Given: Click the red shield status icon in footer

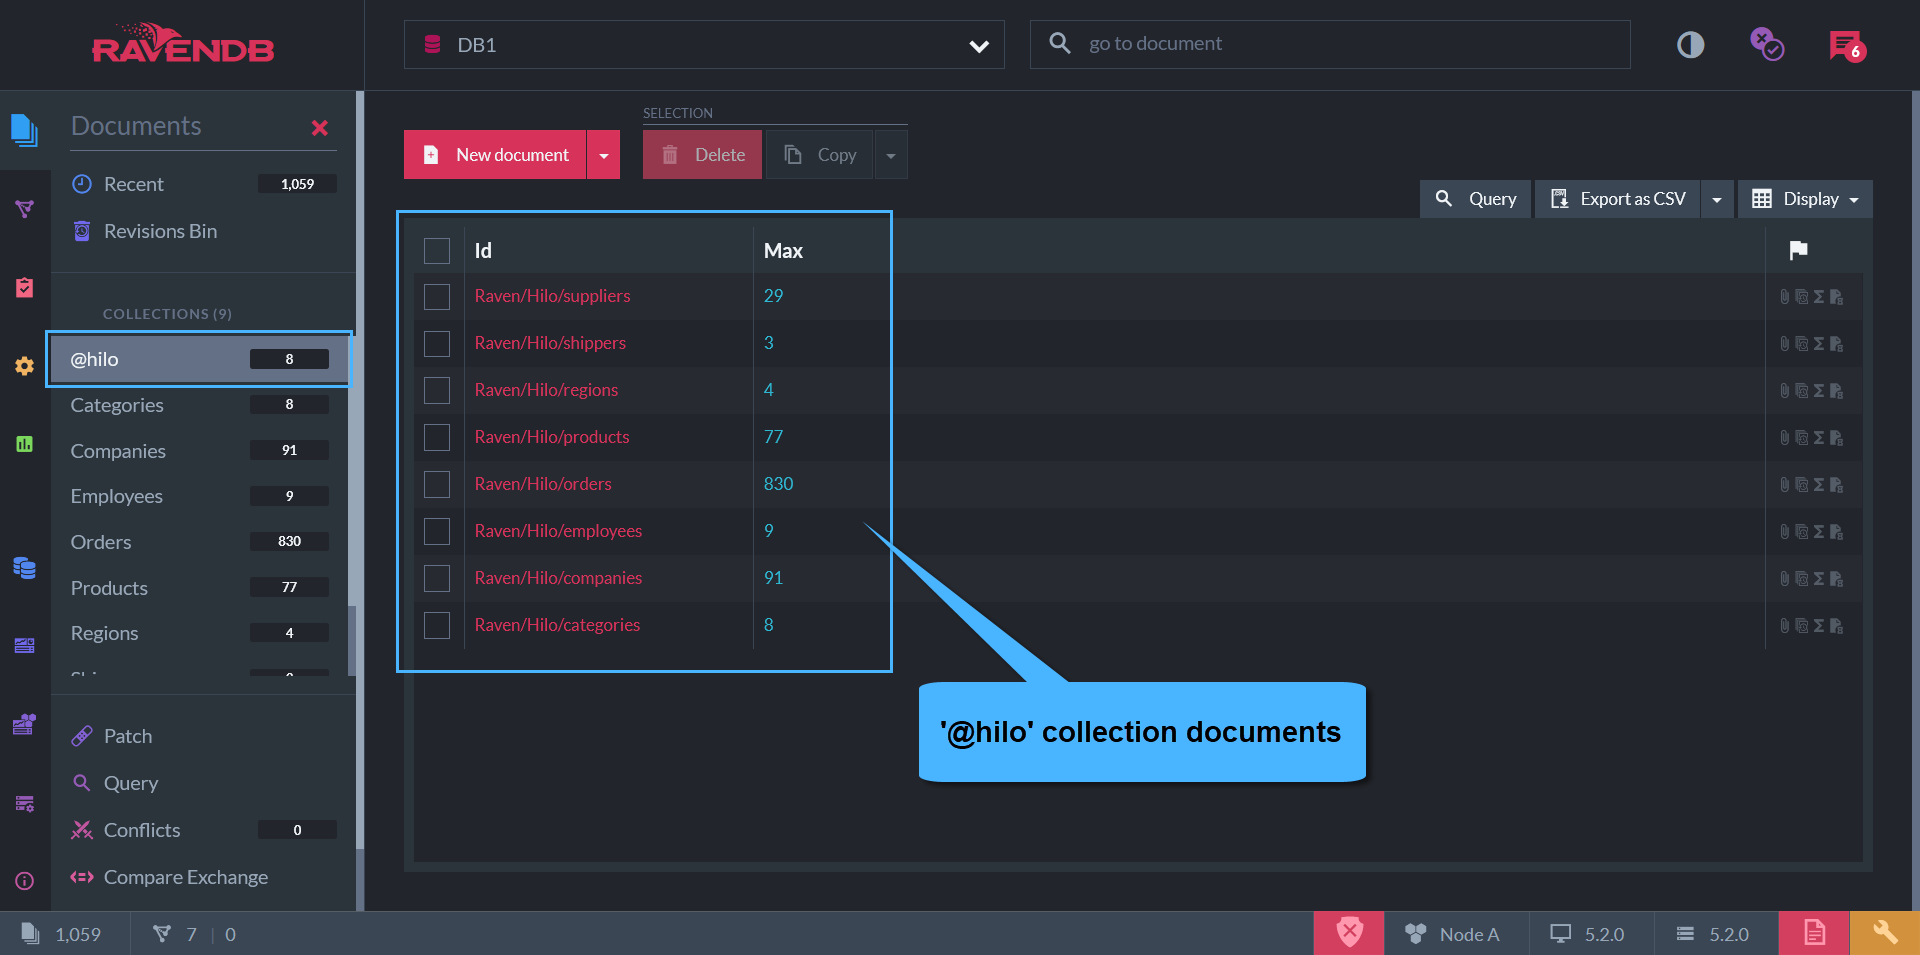Looking at the screenshot, I should pyautogui.click(x=1349, y=933).
